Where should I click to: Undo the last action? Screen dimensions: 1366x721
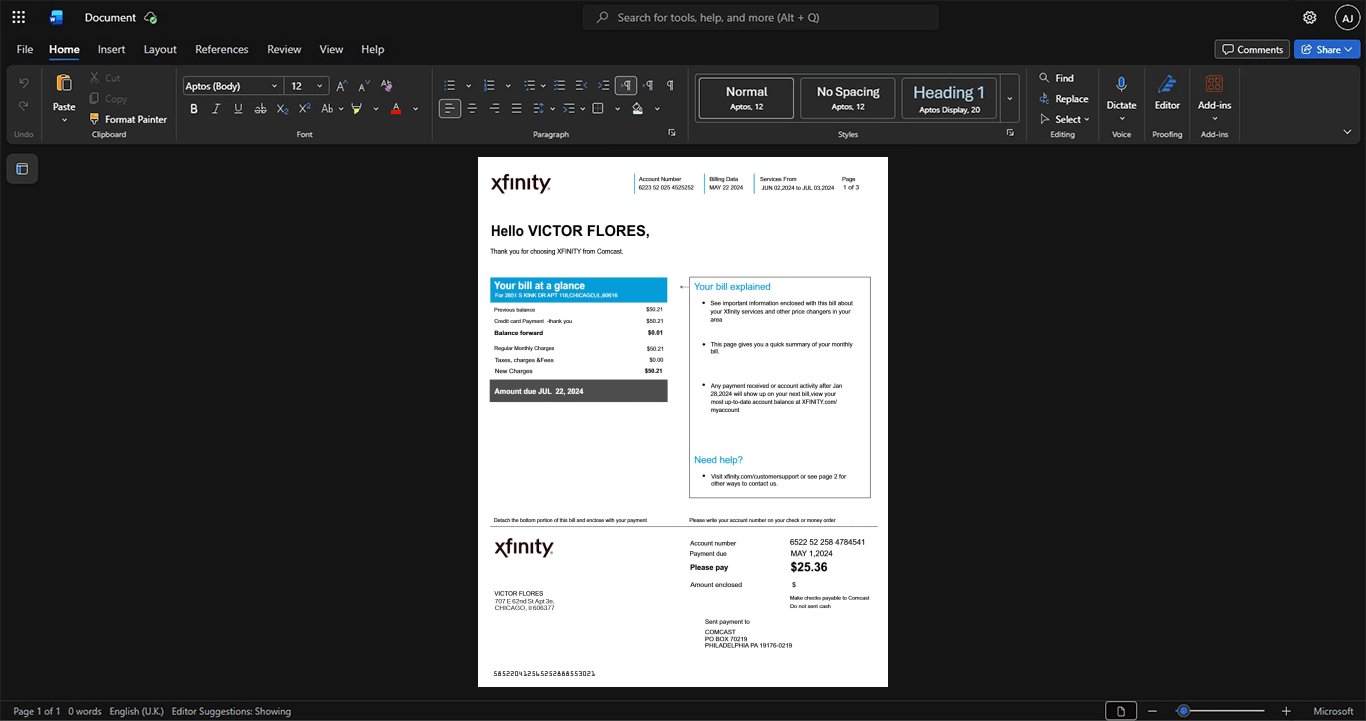(24, 83)
